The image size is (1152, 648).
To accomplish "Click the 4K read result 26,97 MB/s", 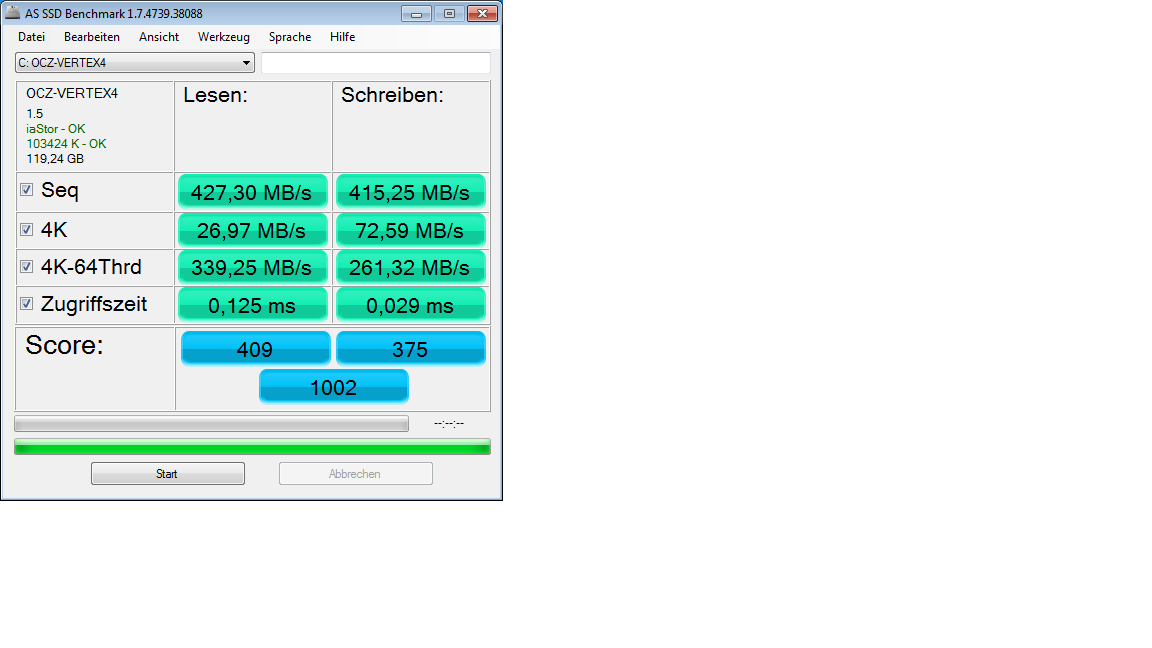I will [x=252, y=231].
